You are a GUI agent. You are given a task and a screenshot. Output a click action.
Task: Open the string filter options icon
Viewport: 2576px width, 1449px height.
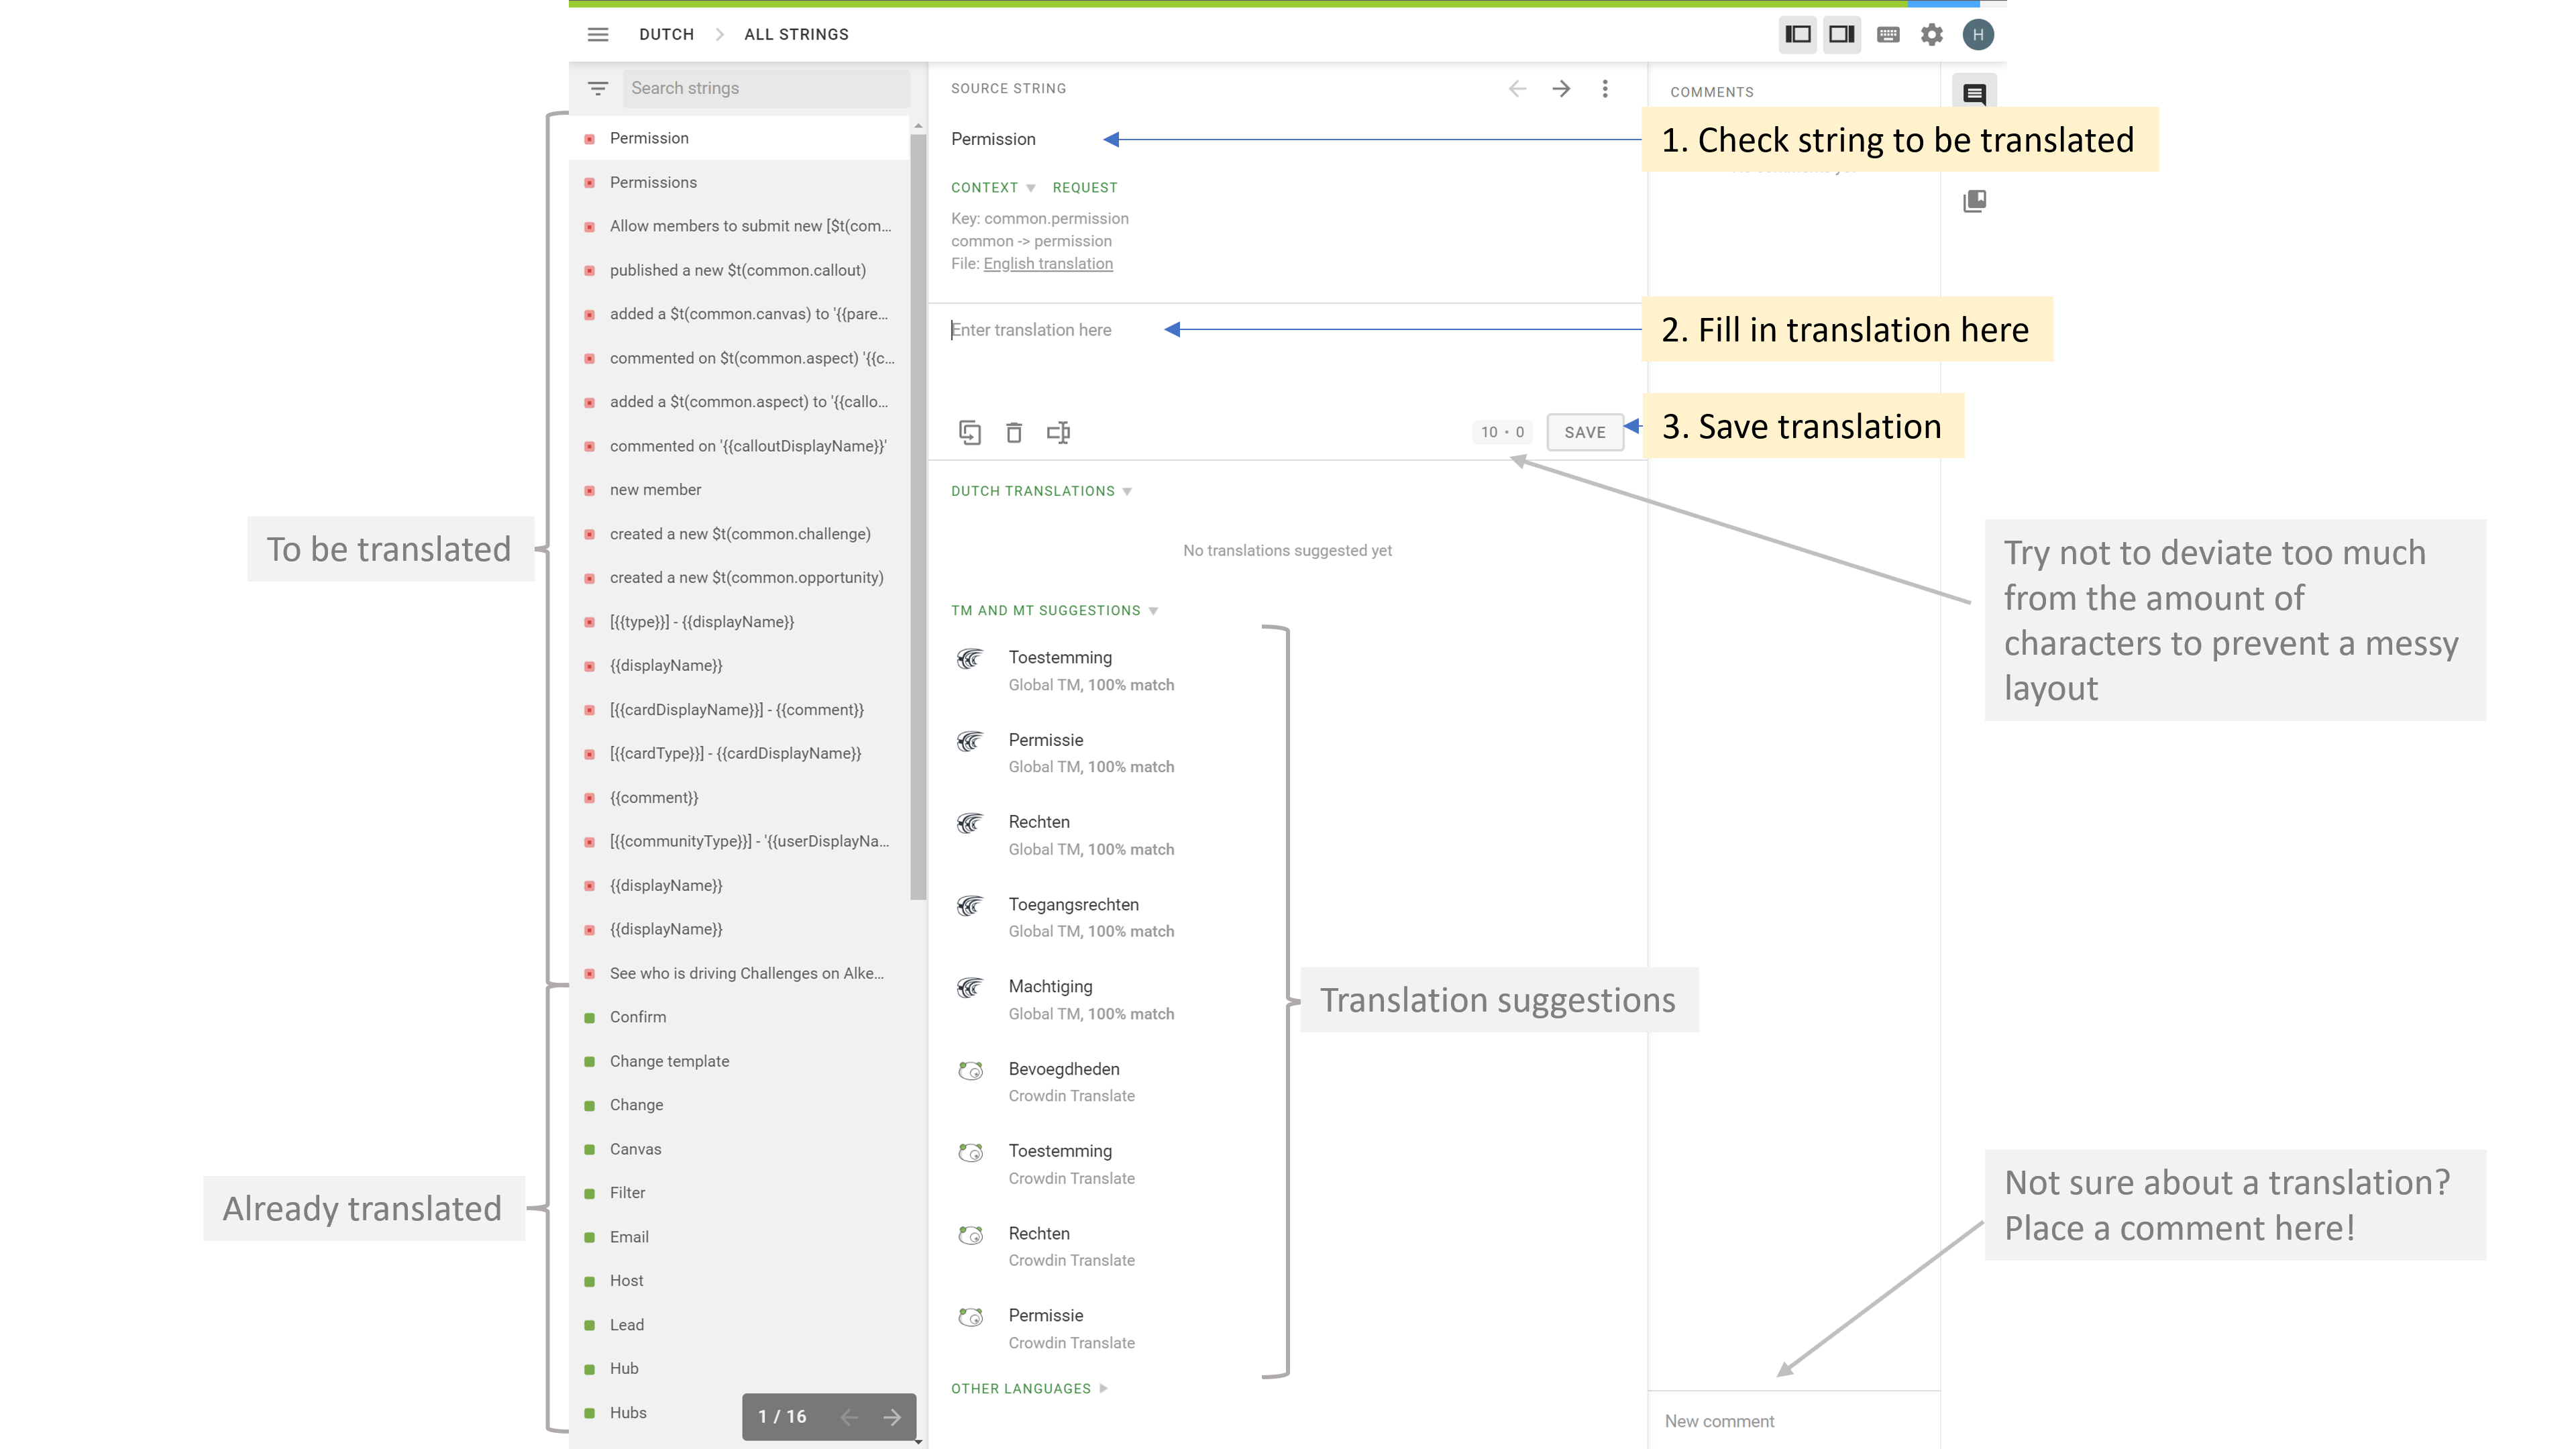[597, 88]
